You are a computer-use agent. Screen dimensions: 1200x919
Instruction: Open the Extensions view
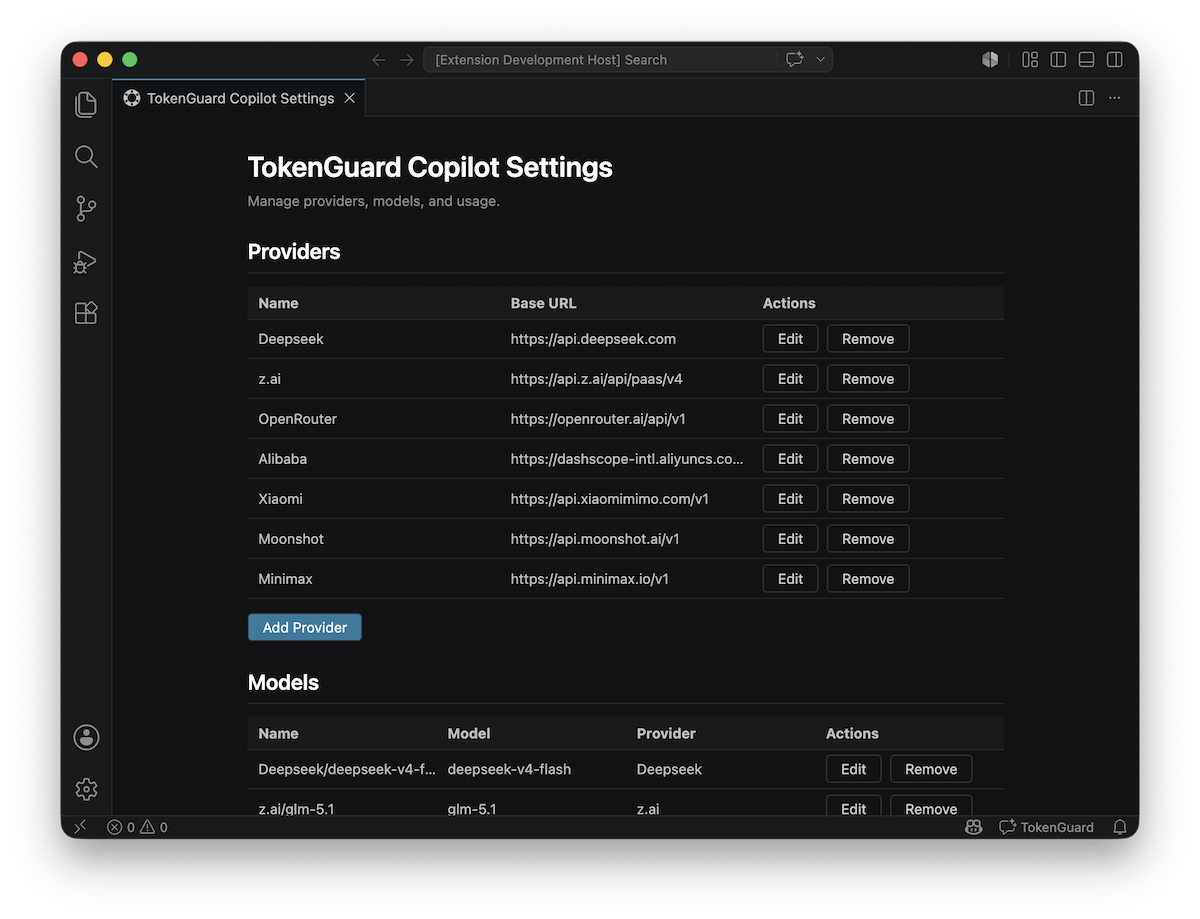coord(86,313)
